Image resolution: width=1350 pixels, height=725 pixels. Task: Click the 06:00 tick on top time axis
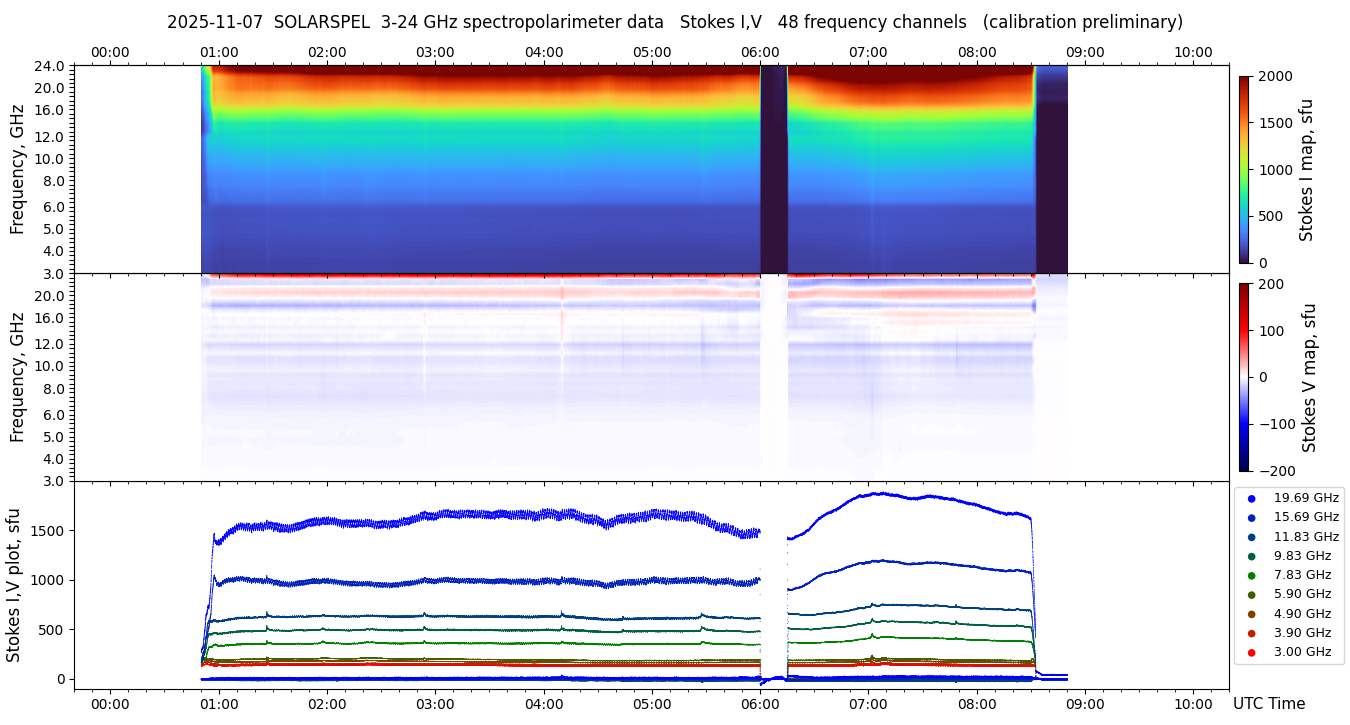click(x=760, y=52)
